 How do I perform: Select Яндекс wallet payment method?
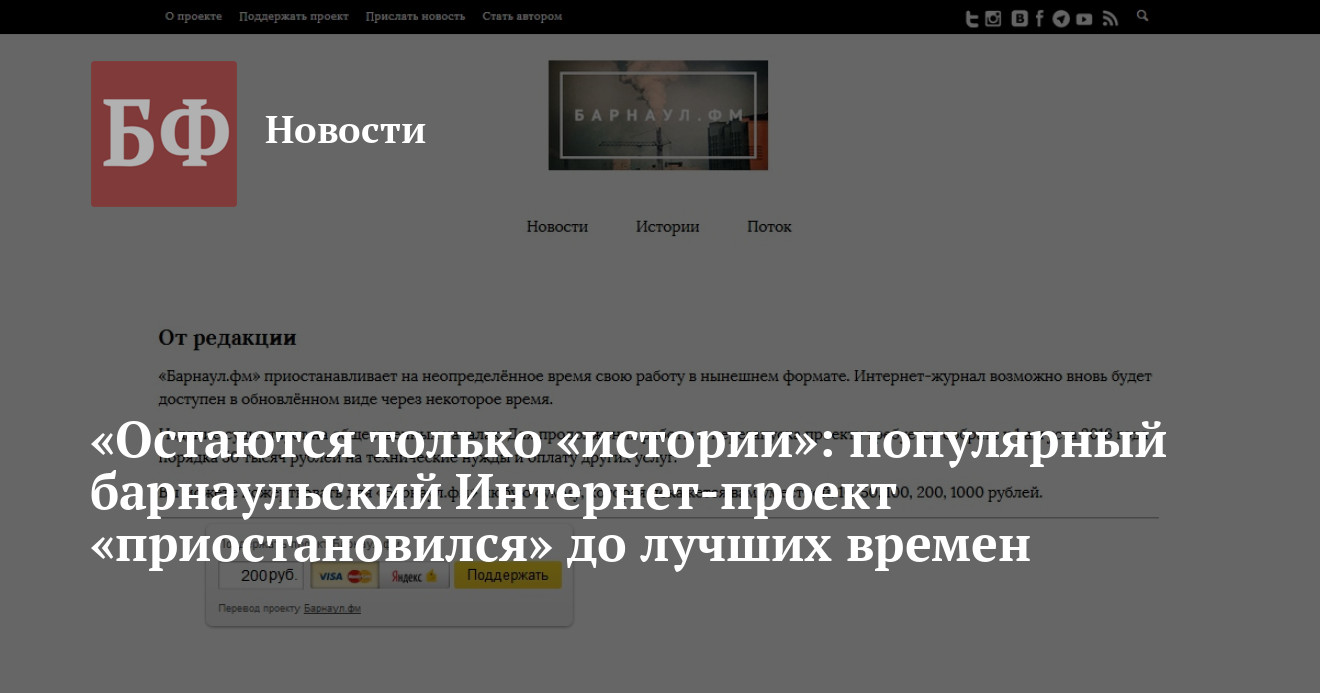(414, 576)
